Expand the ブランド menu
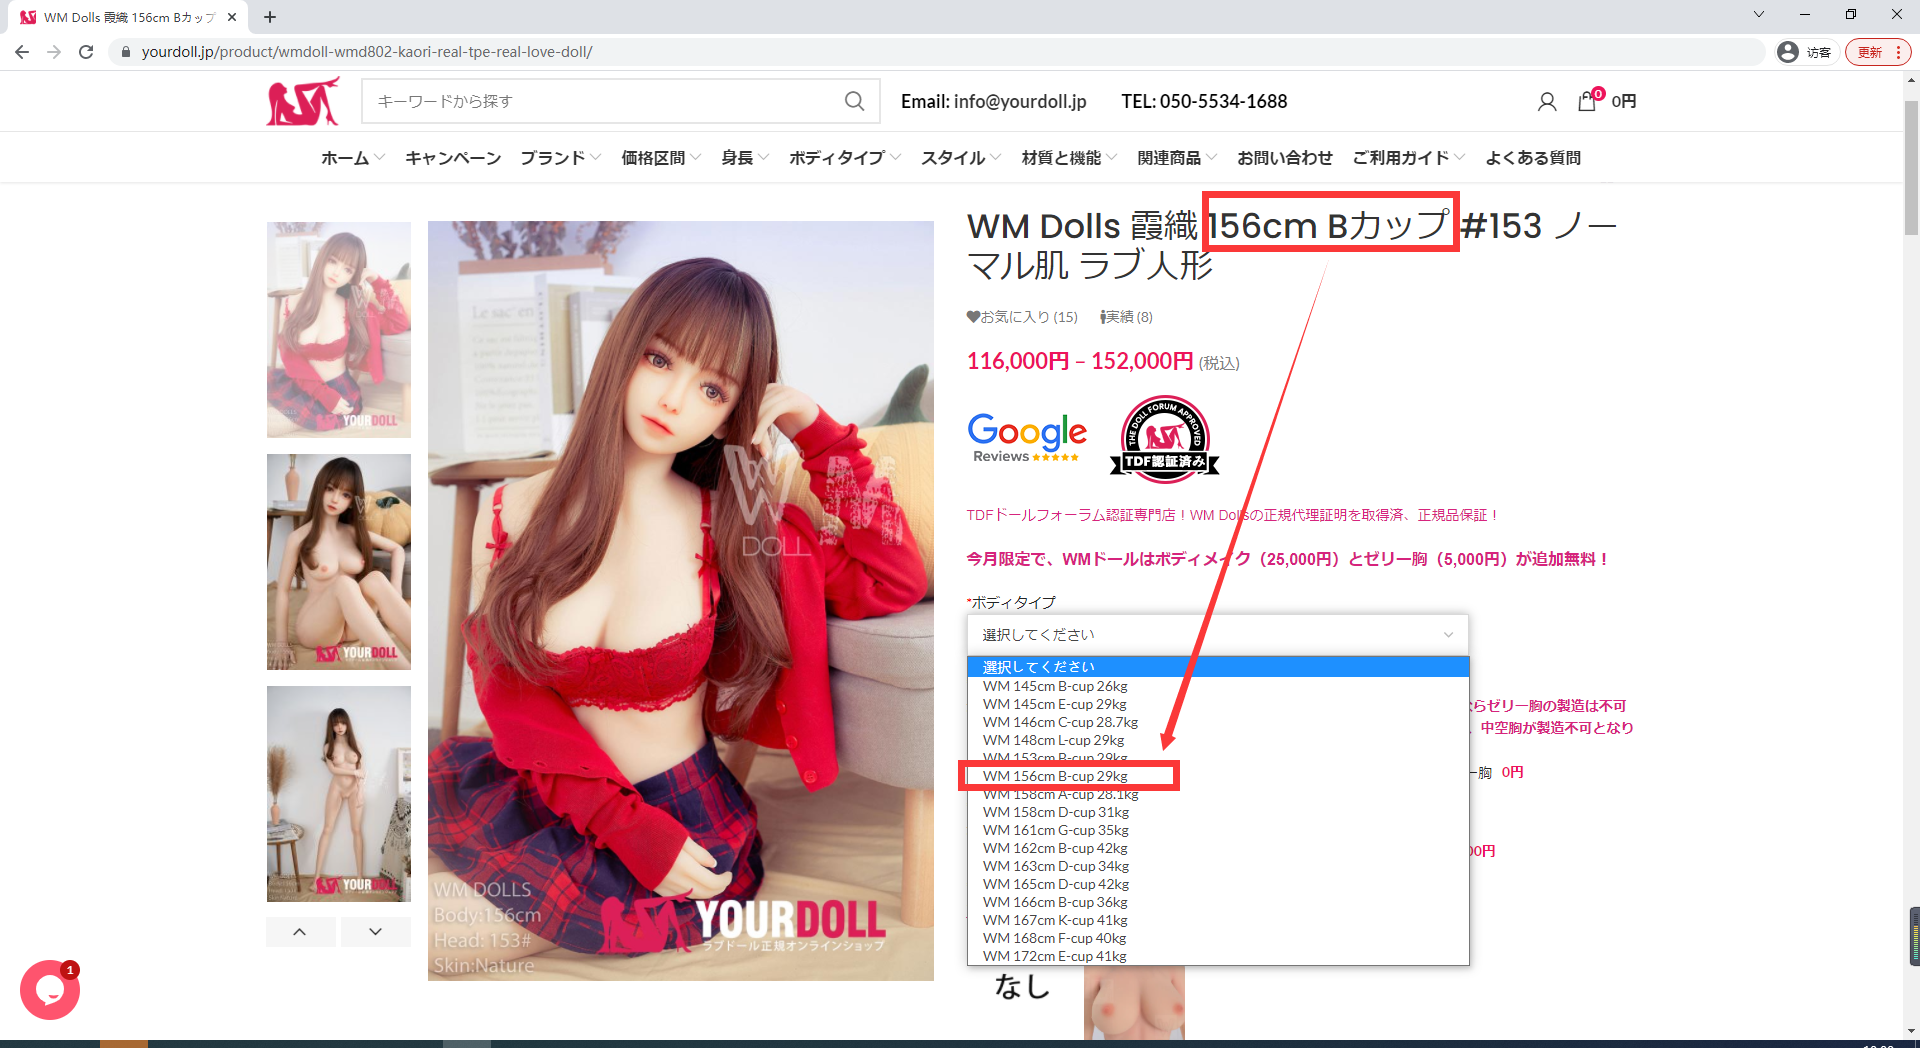The width and height of the screenshot is (1920, 1048). click(561, 158)
